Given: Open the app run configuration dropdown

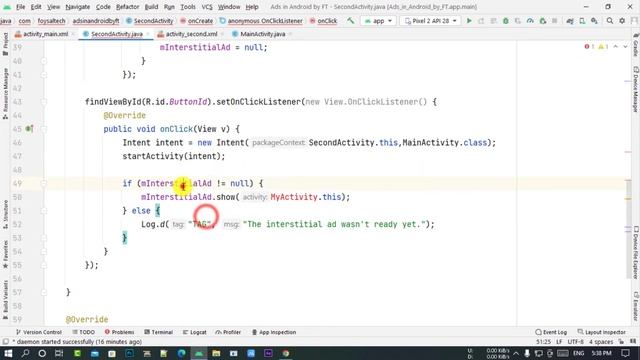Looking at the screenshot, I should coord(378,20).
